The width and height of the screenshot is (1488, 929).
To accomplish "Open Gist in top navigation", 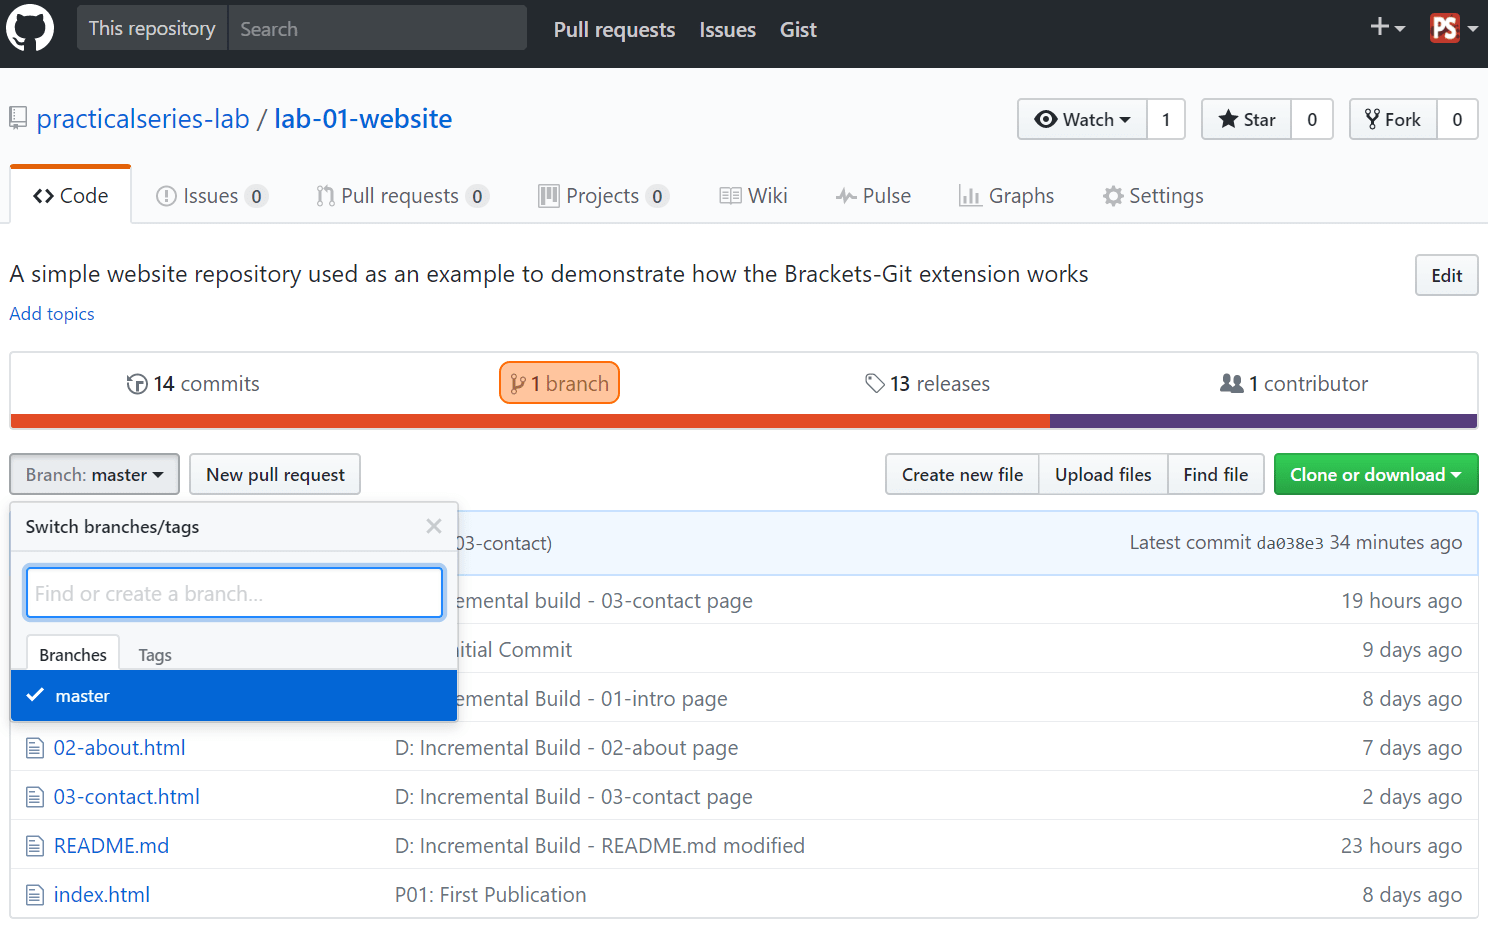I will [x=798, y=29].
